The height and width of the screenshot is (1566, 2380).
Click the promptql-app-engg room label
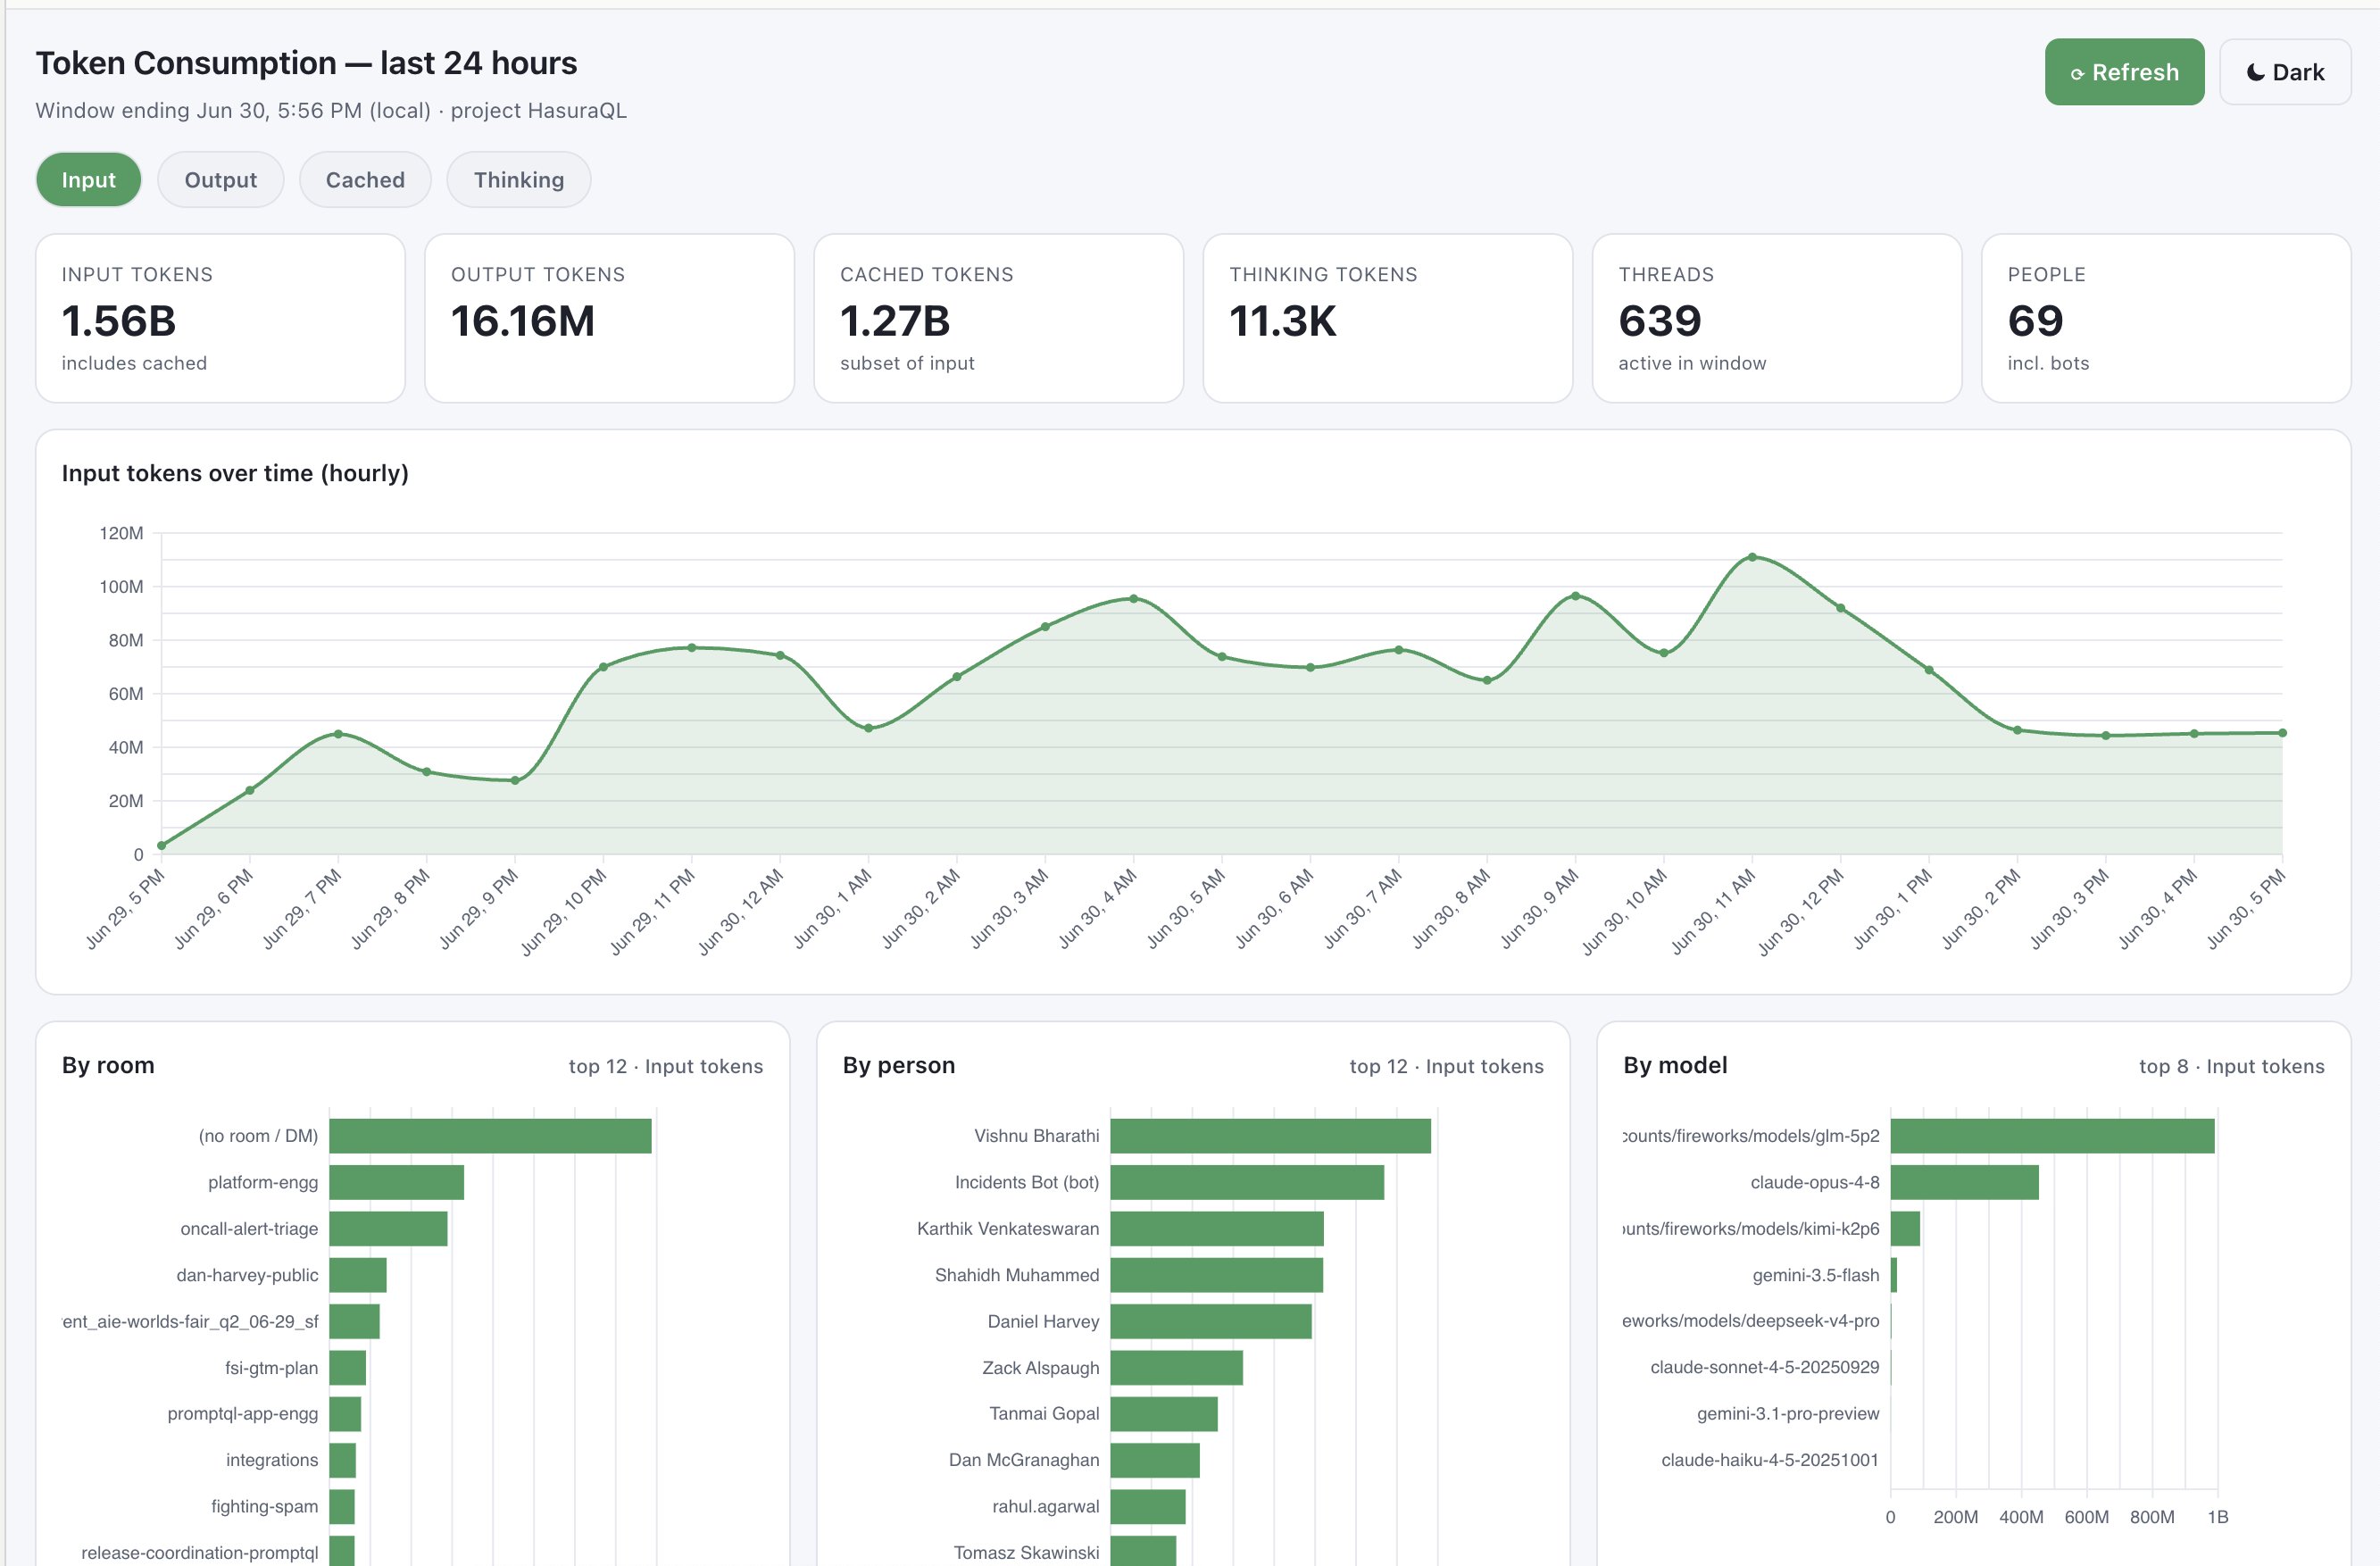coord(243,1414)
